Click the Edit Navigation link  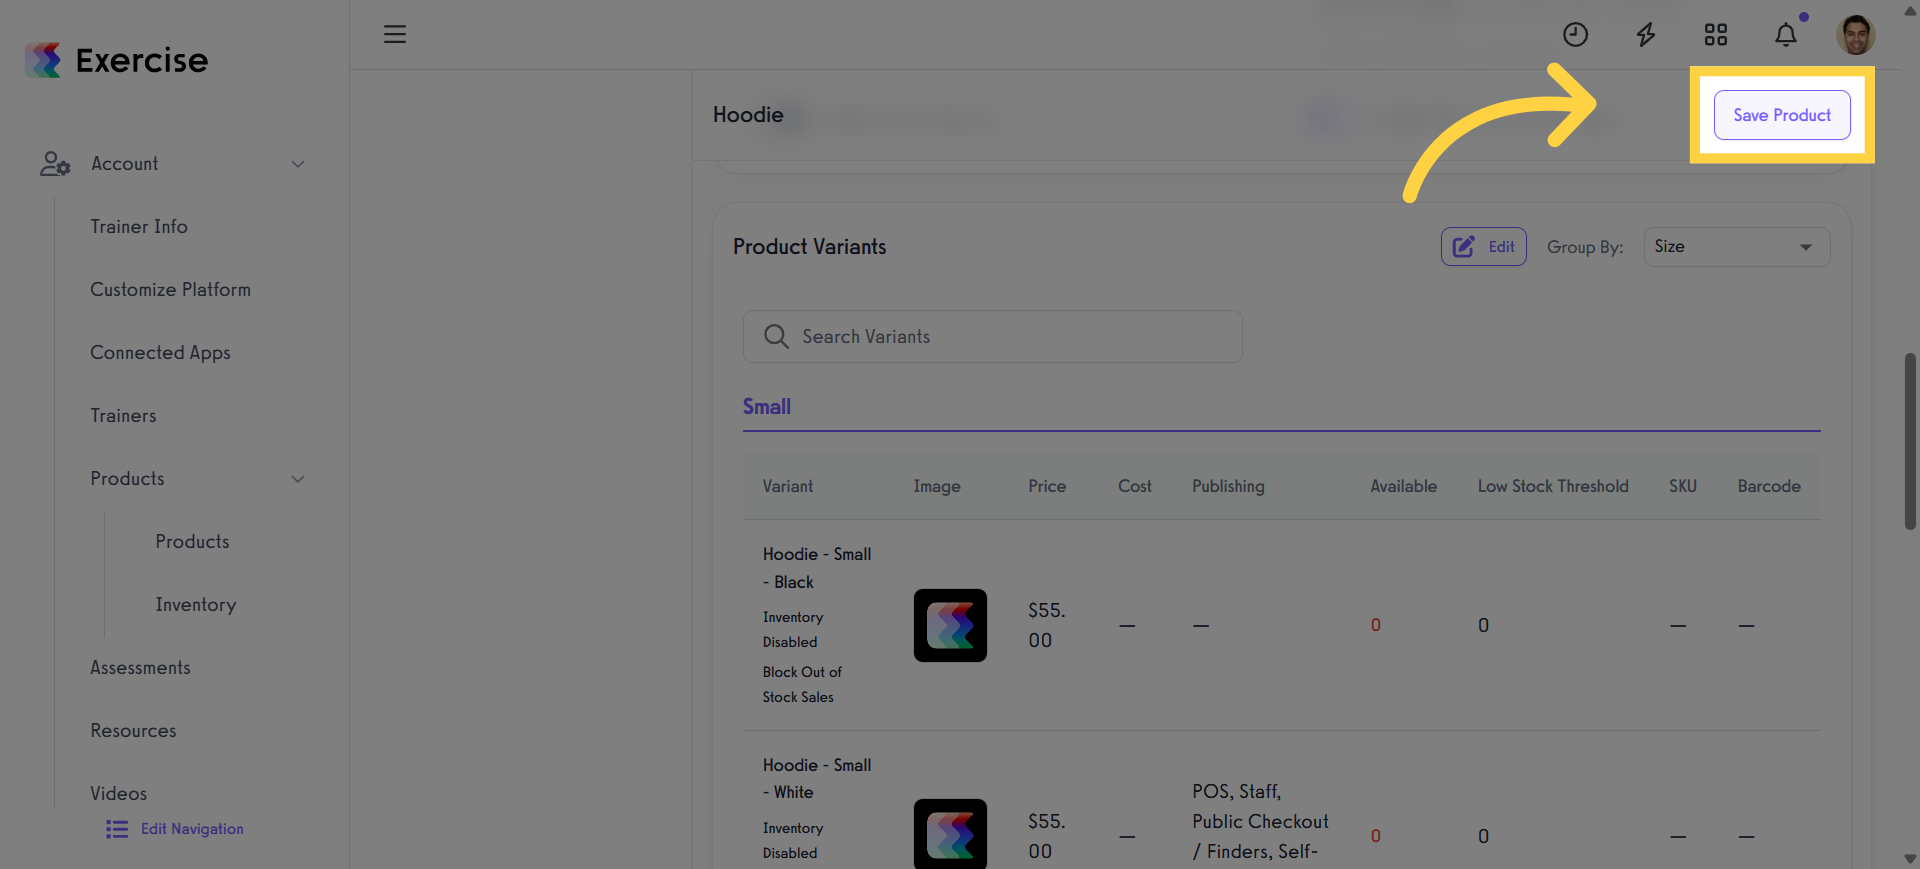tap(192, 829)
